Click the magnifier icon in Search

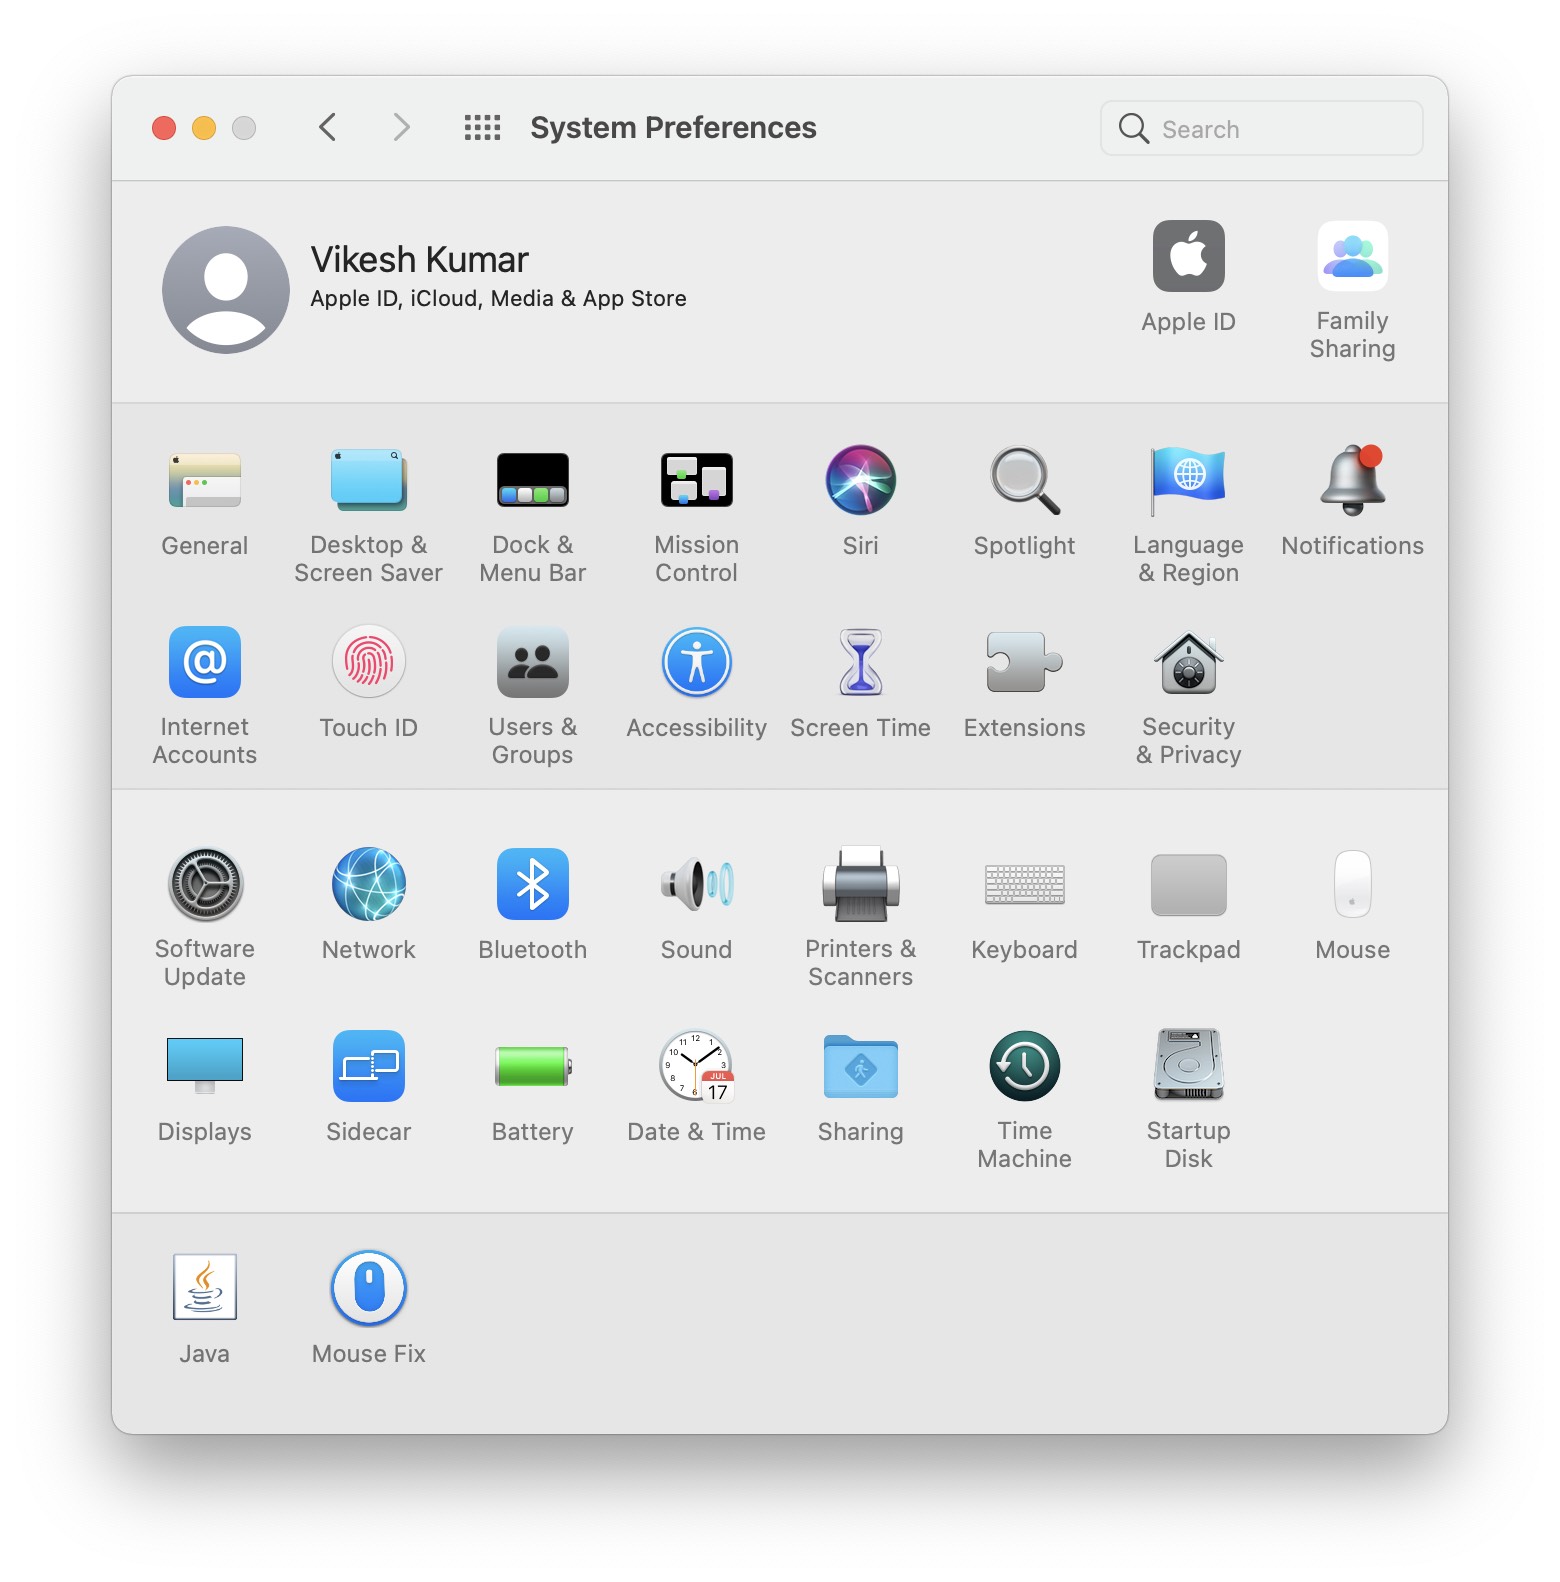(x=1134, y=128)
